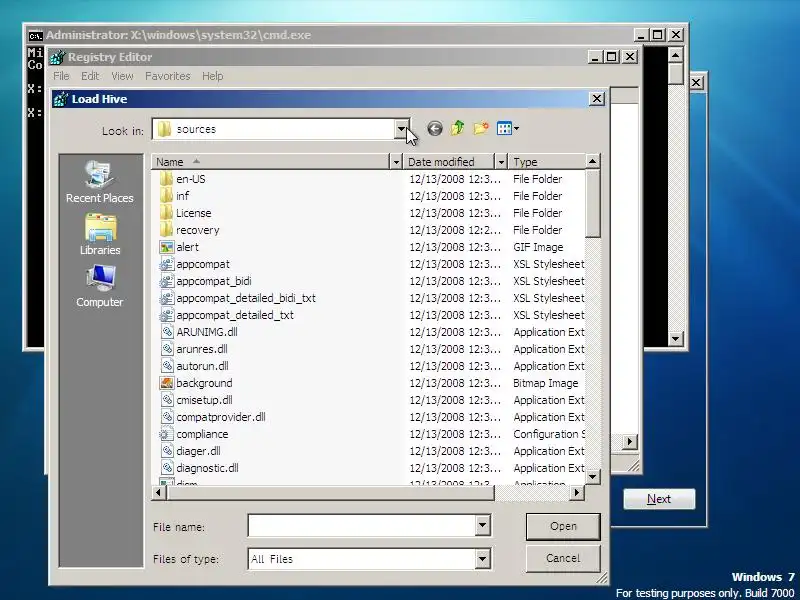Screen dimensions: 800x600
Task: Sort the list by the Type column
Action: (546, 162)
